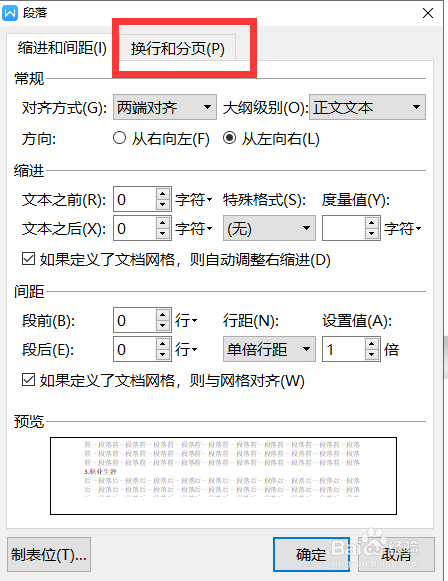Increase the 度量值 with up arrow
This screenshot has width=448, height=581.
pos(372,223)
